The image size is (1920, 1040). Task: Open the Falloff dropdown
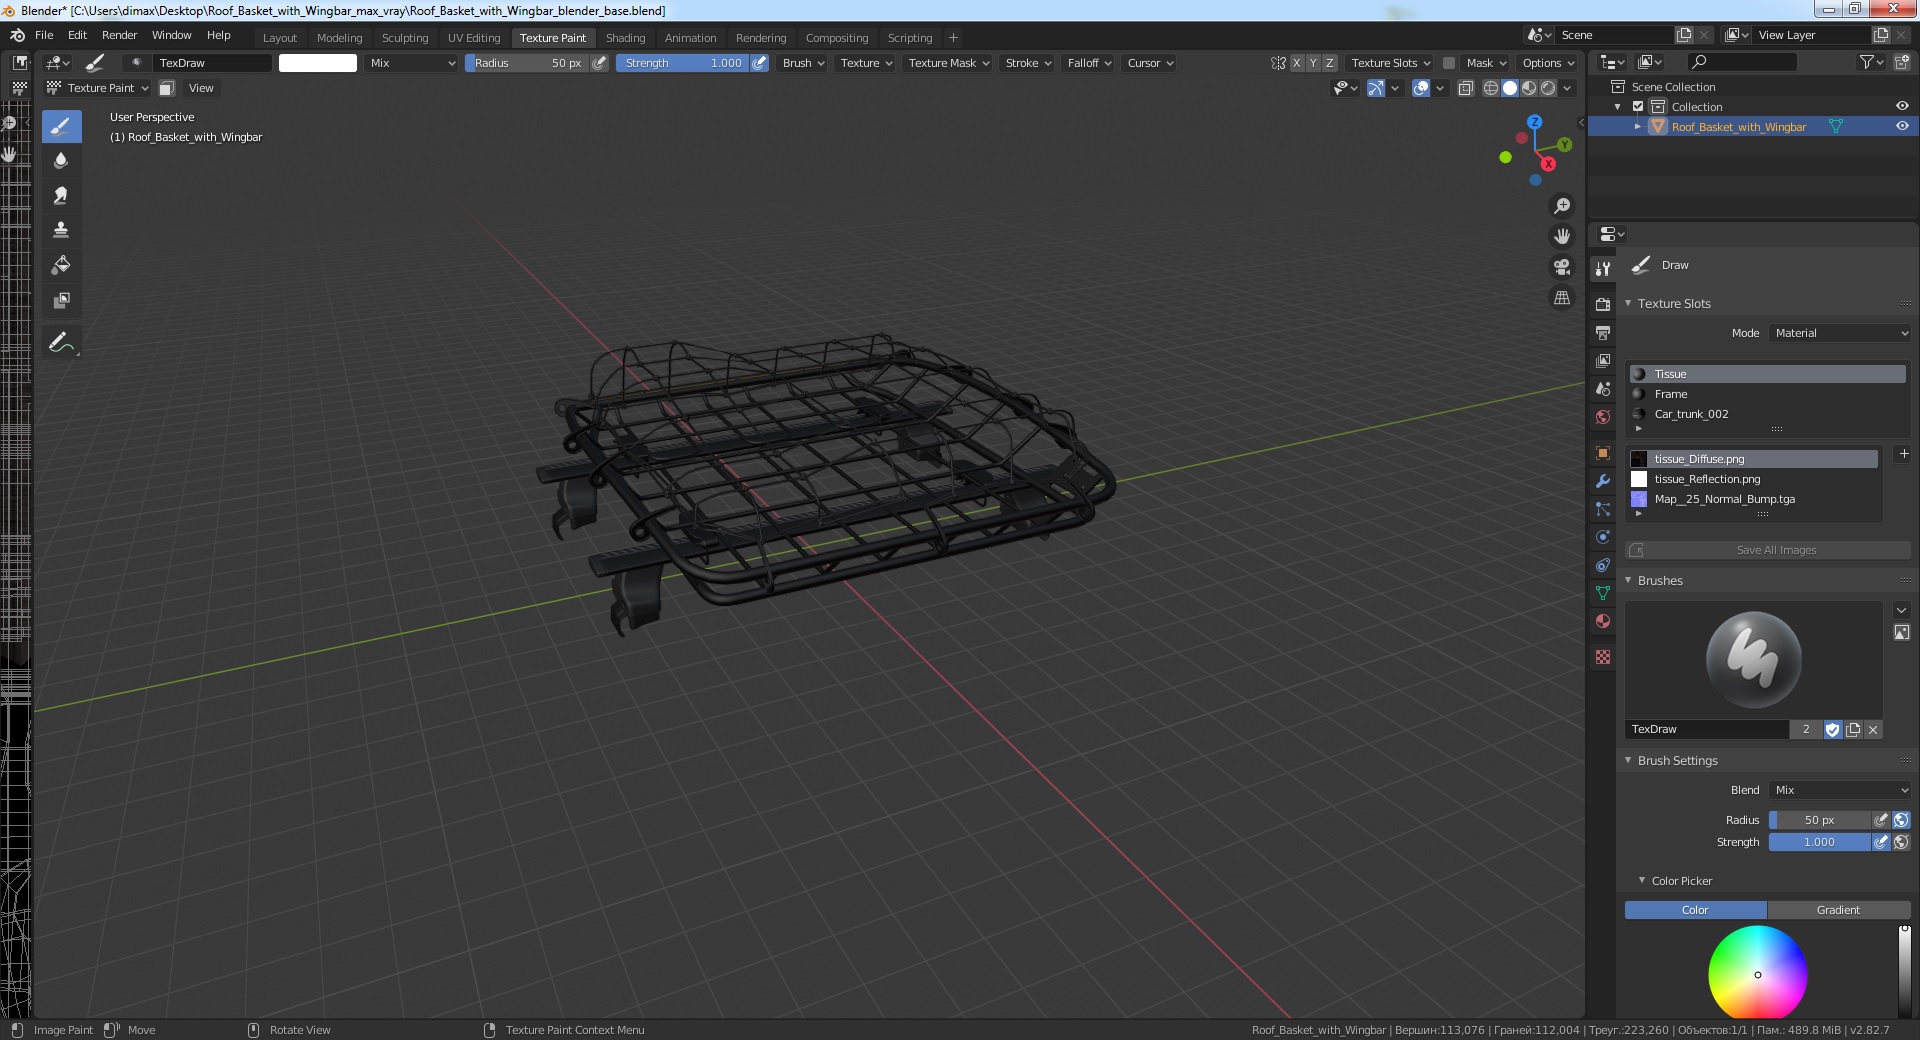[1089, 62]
